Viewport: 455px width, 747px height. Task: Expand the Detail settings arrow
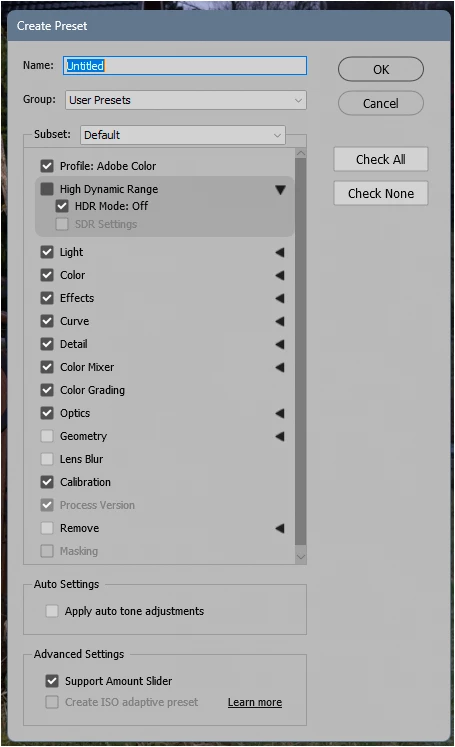[280, 344]
